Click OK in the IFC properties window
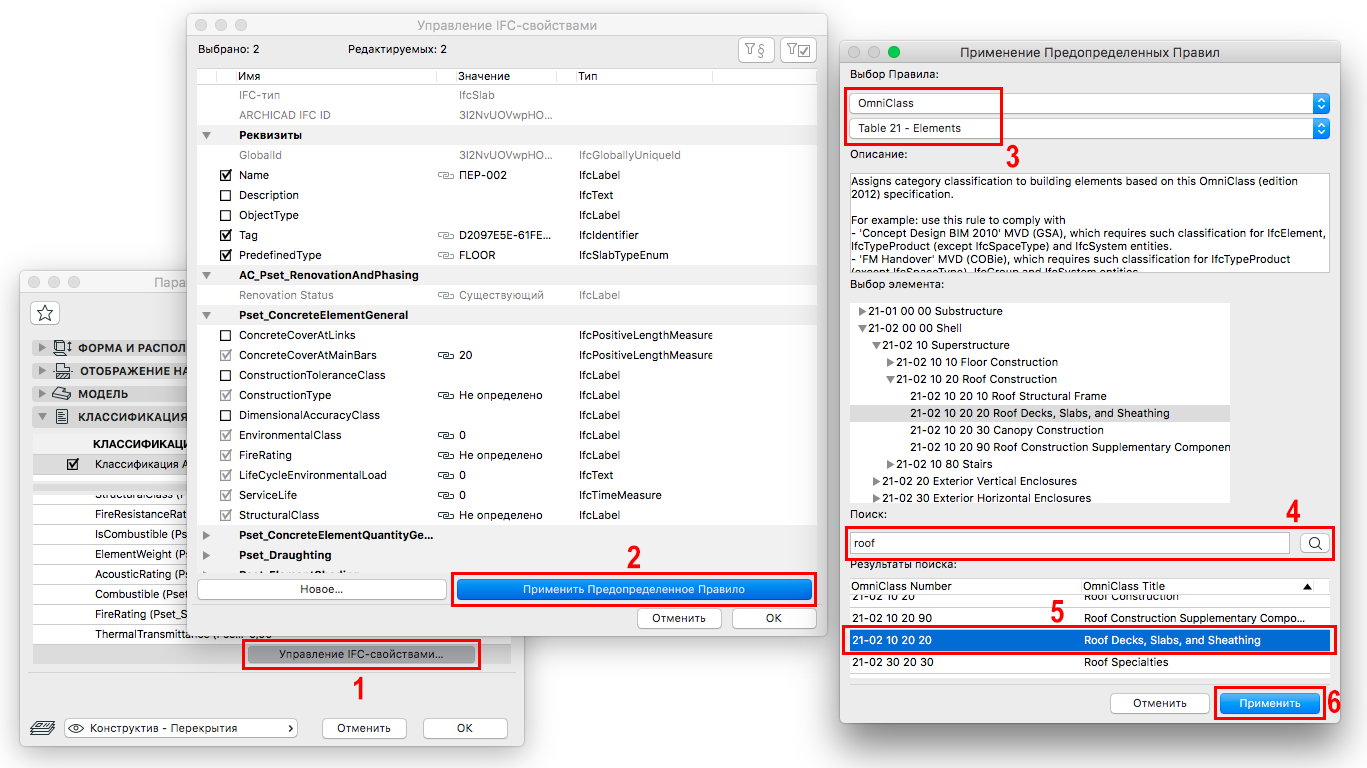 774,618
